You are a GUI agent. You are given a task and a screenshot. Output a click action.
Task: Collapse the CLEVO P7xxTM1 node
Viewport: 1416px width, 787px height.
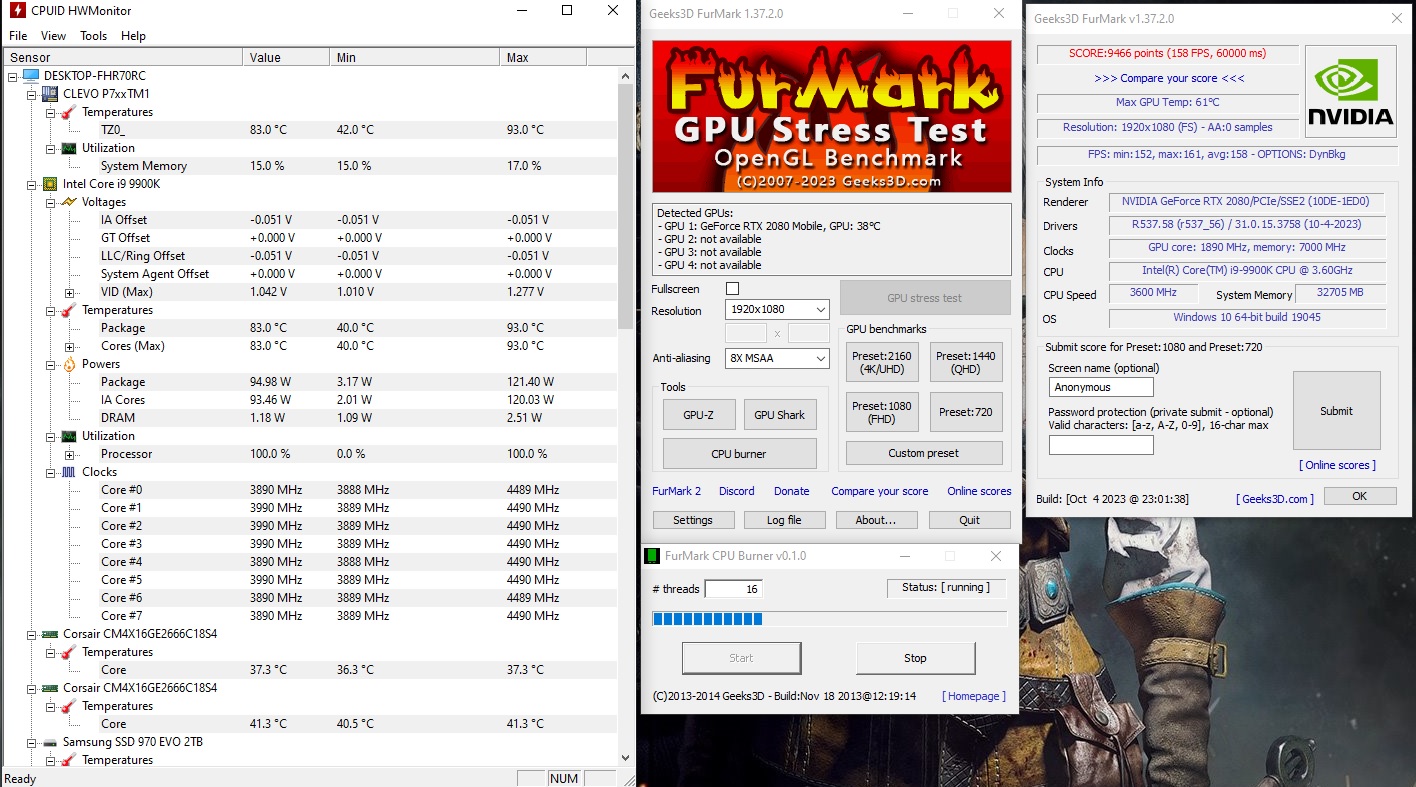click(x=32, y=94)
